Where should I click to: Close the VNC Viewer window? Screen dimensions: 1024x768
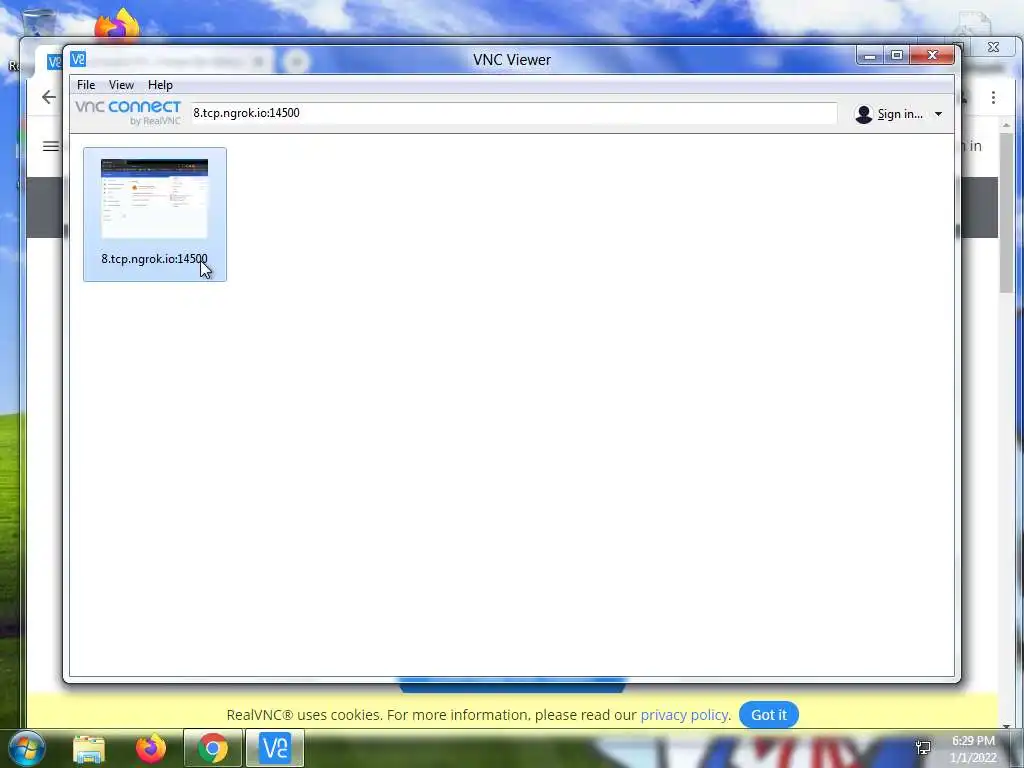point(933,56)
